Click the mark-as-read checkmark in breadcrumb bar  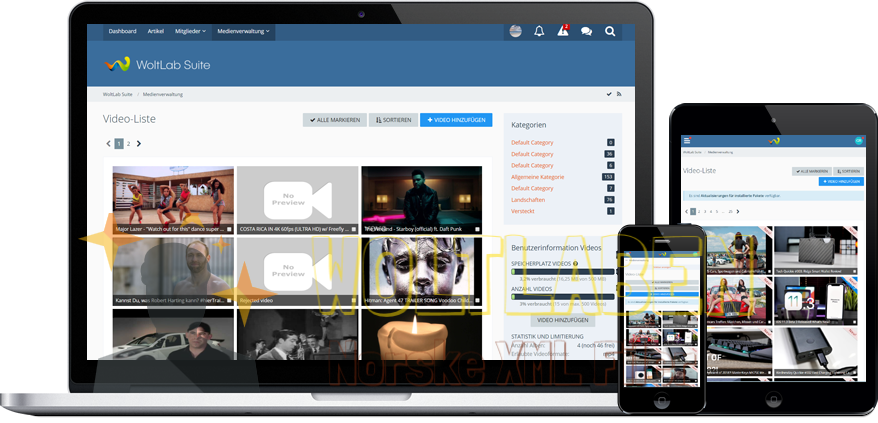coord(608,94)
